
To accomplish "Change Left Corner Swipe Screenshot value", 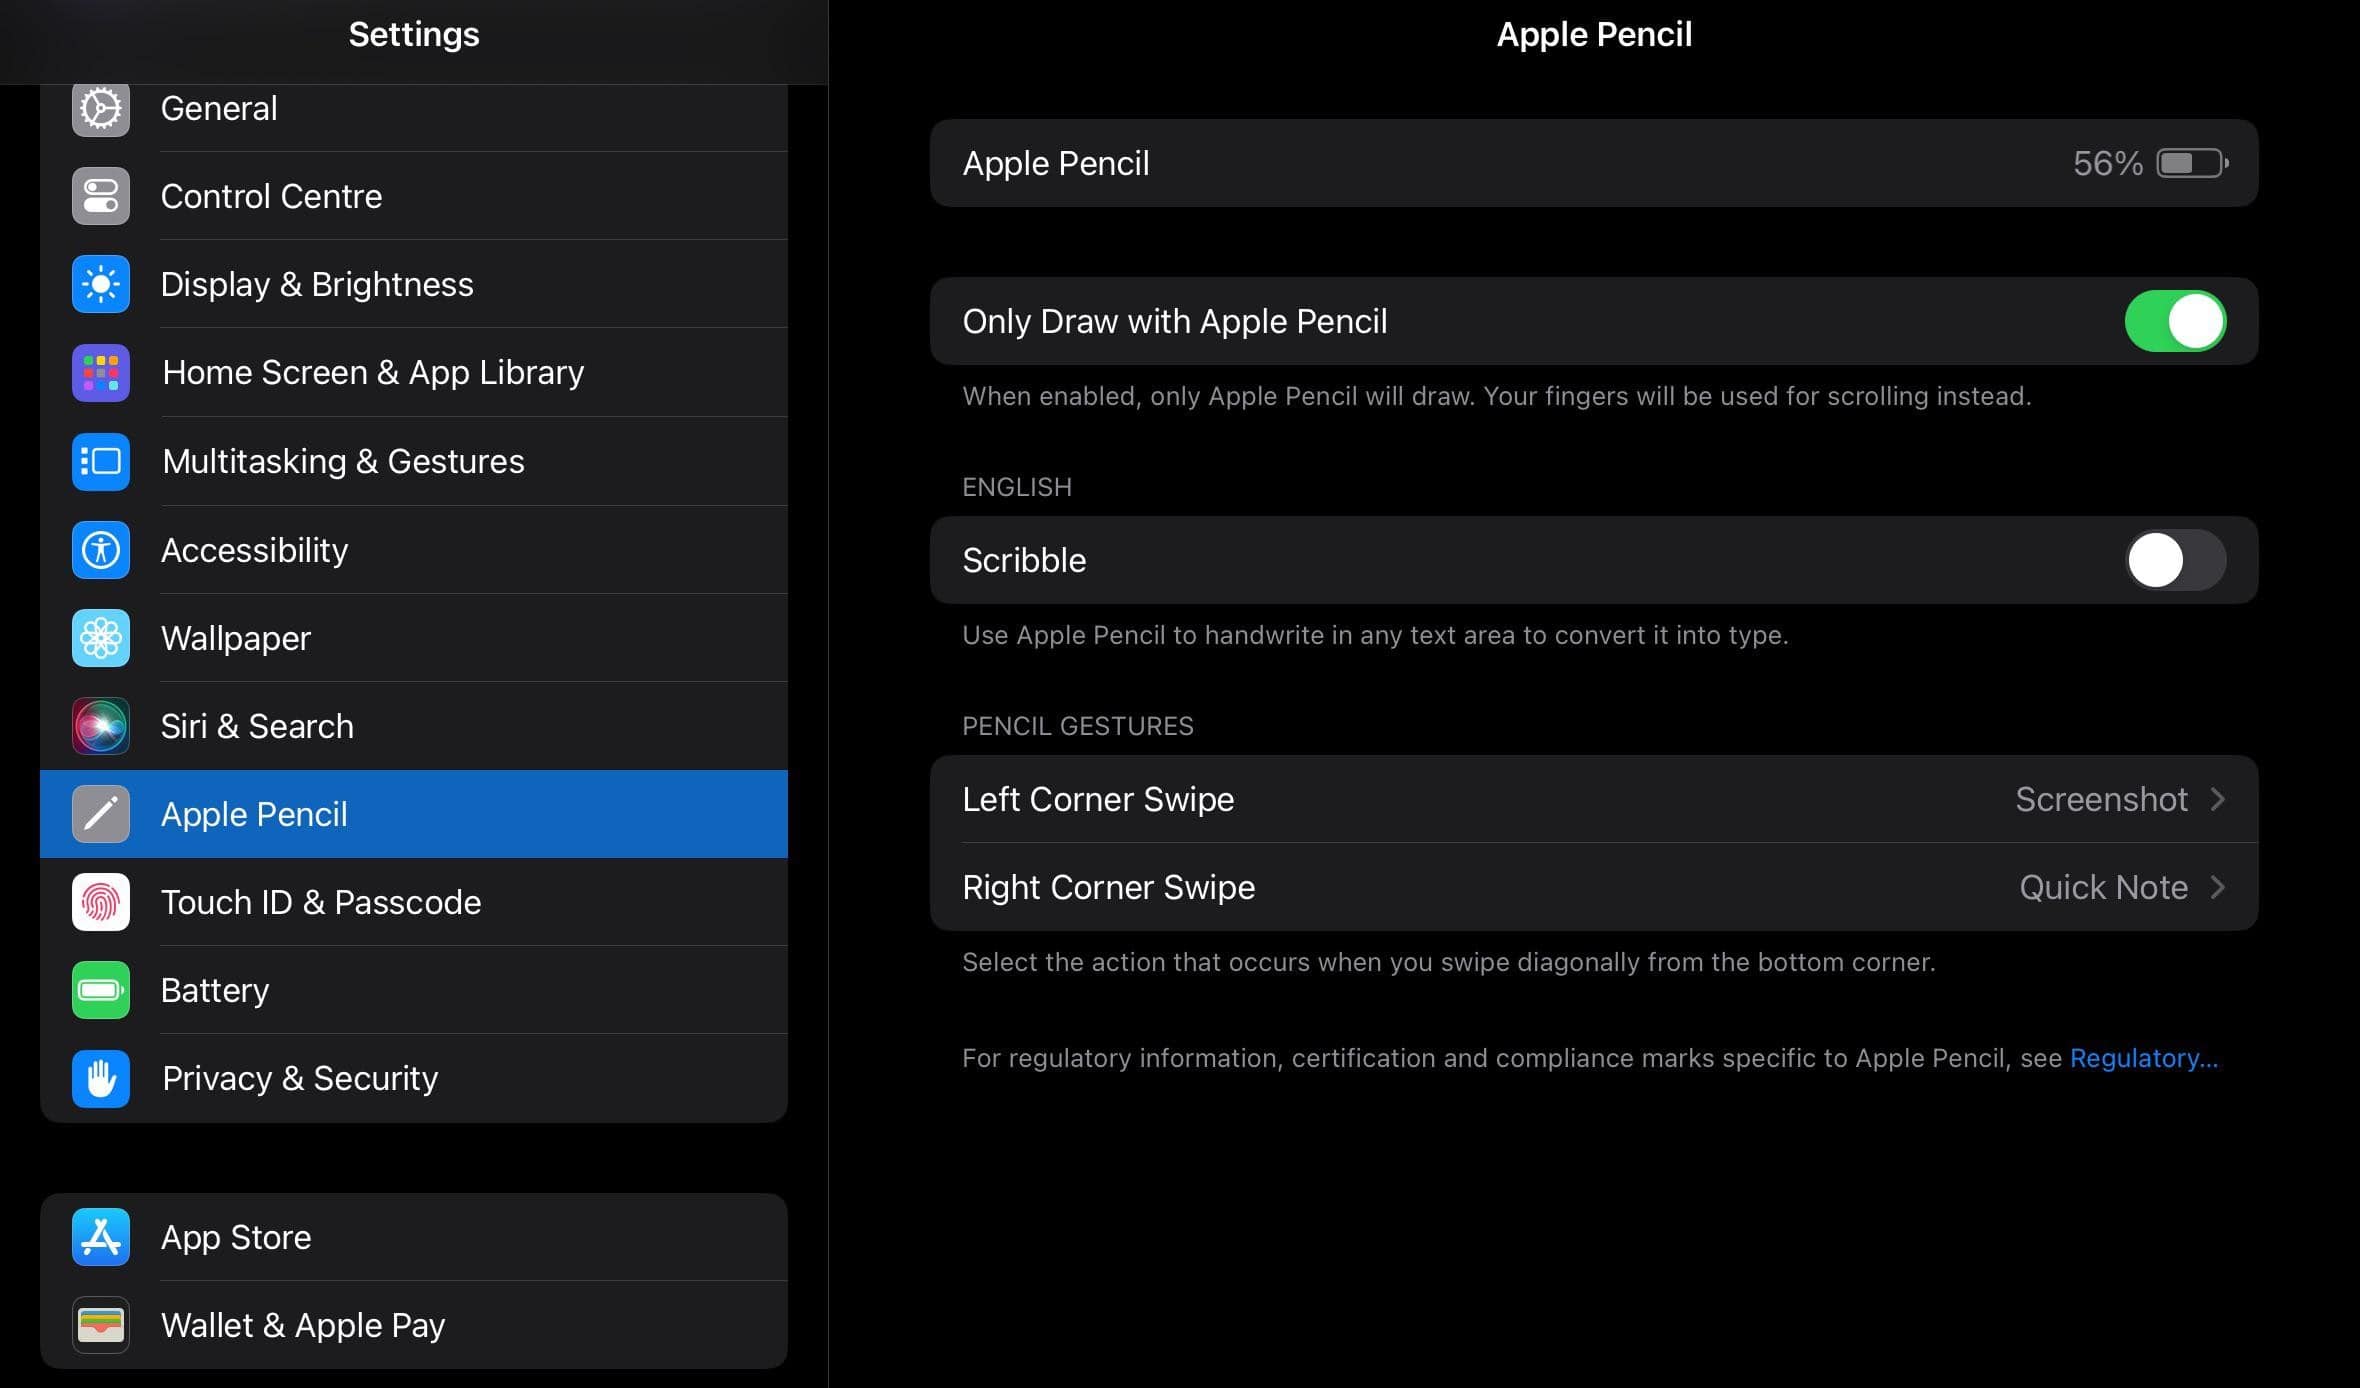I will click(2101, 799).
